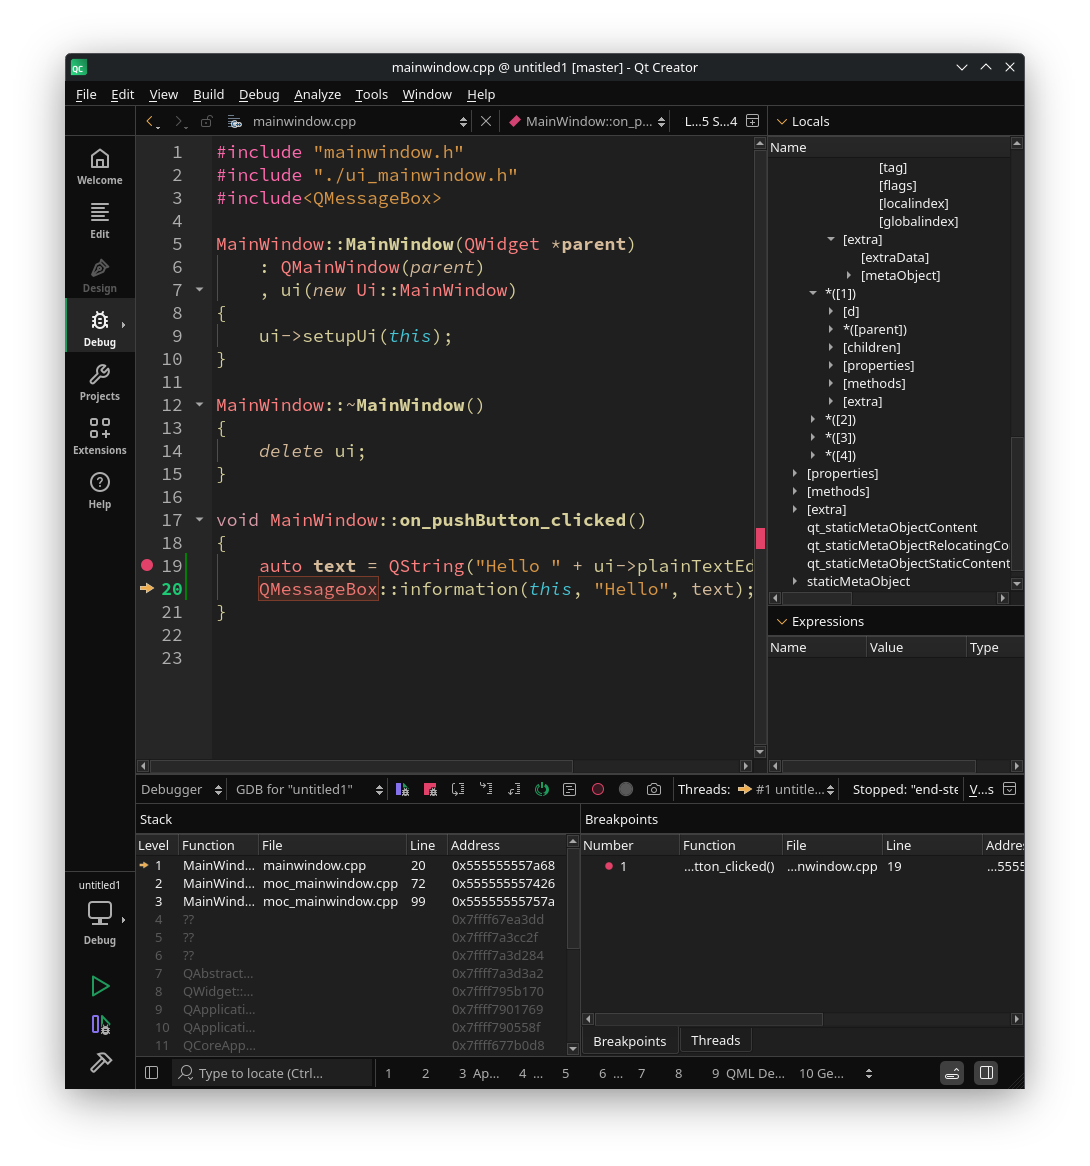Screen dimensions: 1090x1166
Task: Open the Debug menu
Action: (259, 94)
